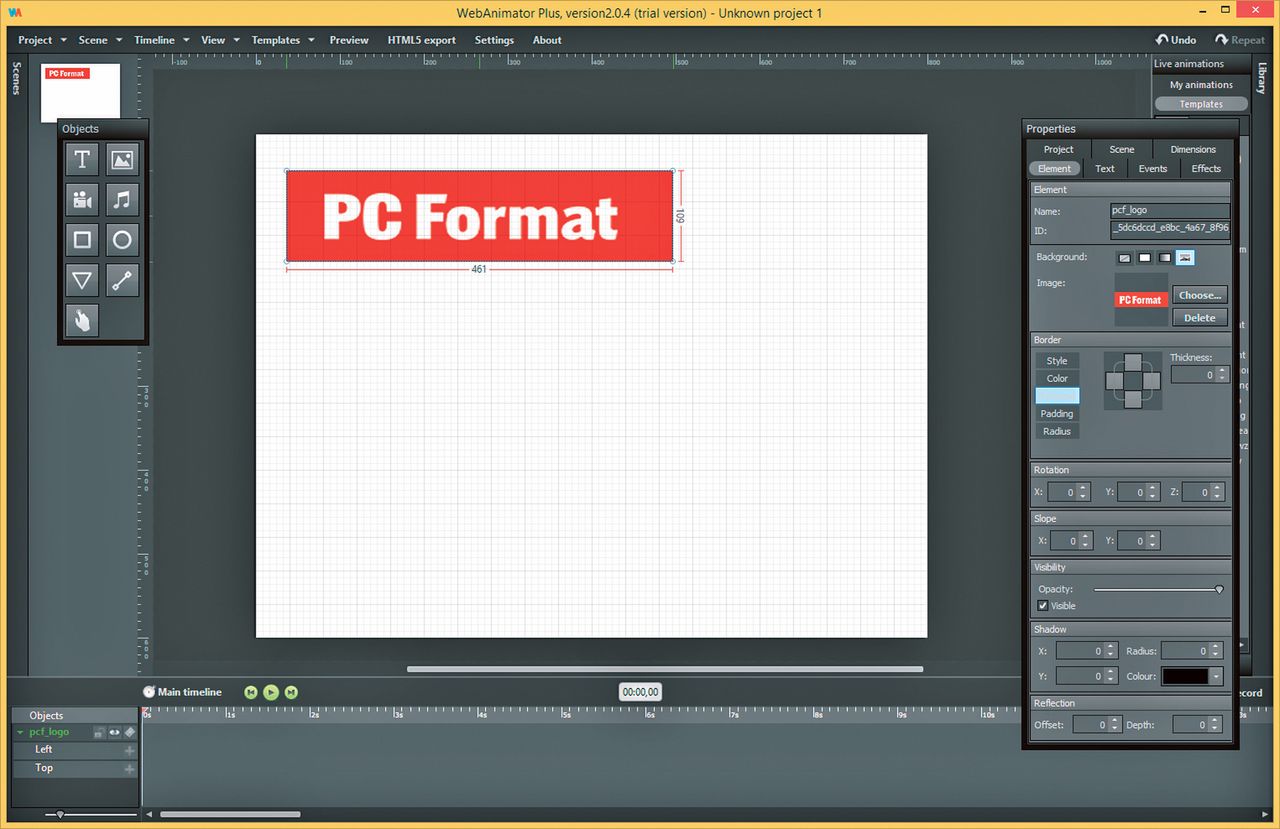The width and height of the screenshot is (1280, 829).
Task: Add a keyframe to the Left property
Action: point(129,750)
